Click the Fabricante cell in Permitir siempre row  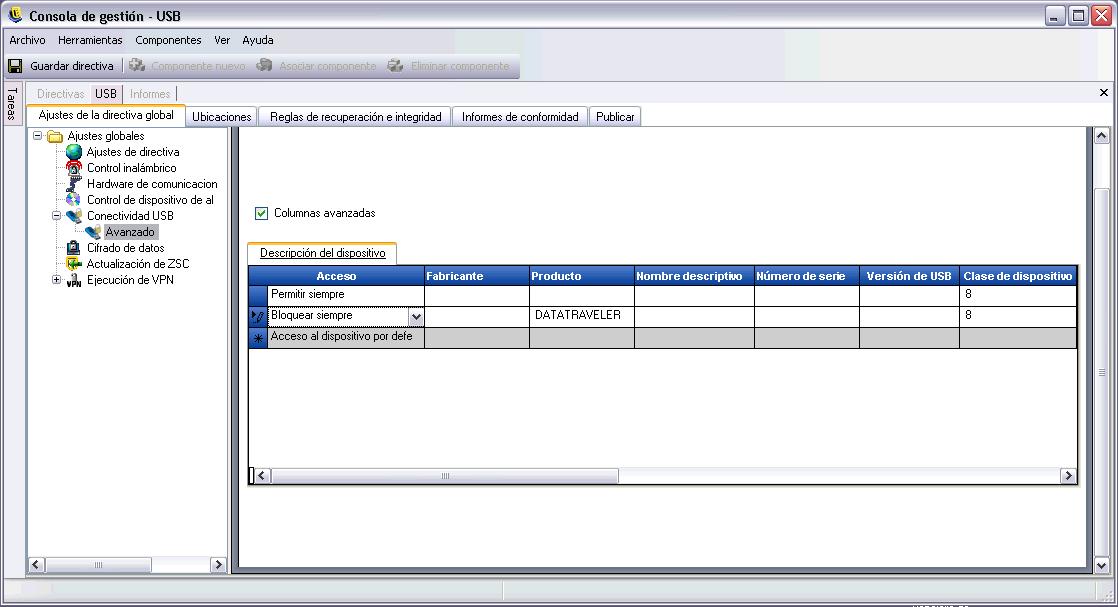coord(476,295)
